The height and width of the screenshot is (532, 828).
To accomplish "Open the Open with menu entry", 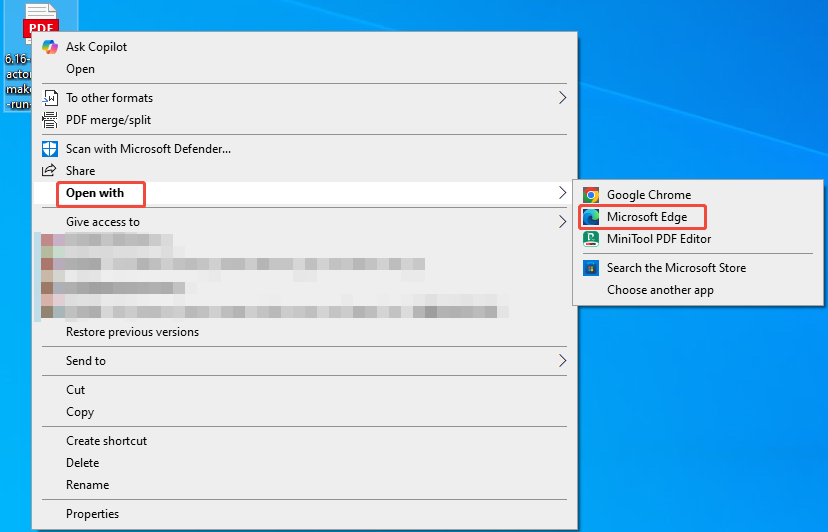I will pyautogui.click(x=304, y=193).
